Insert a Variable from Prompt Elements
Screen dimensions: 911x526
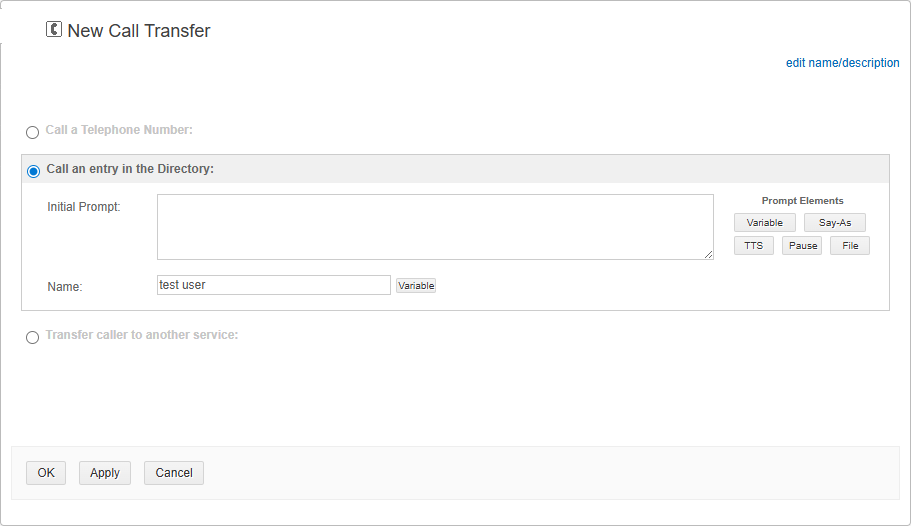[x=764, y=223]
